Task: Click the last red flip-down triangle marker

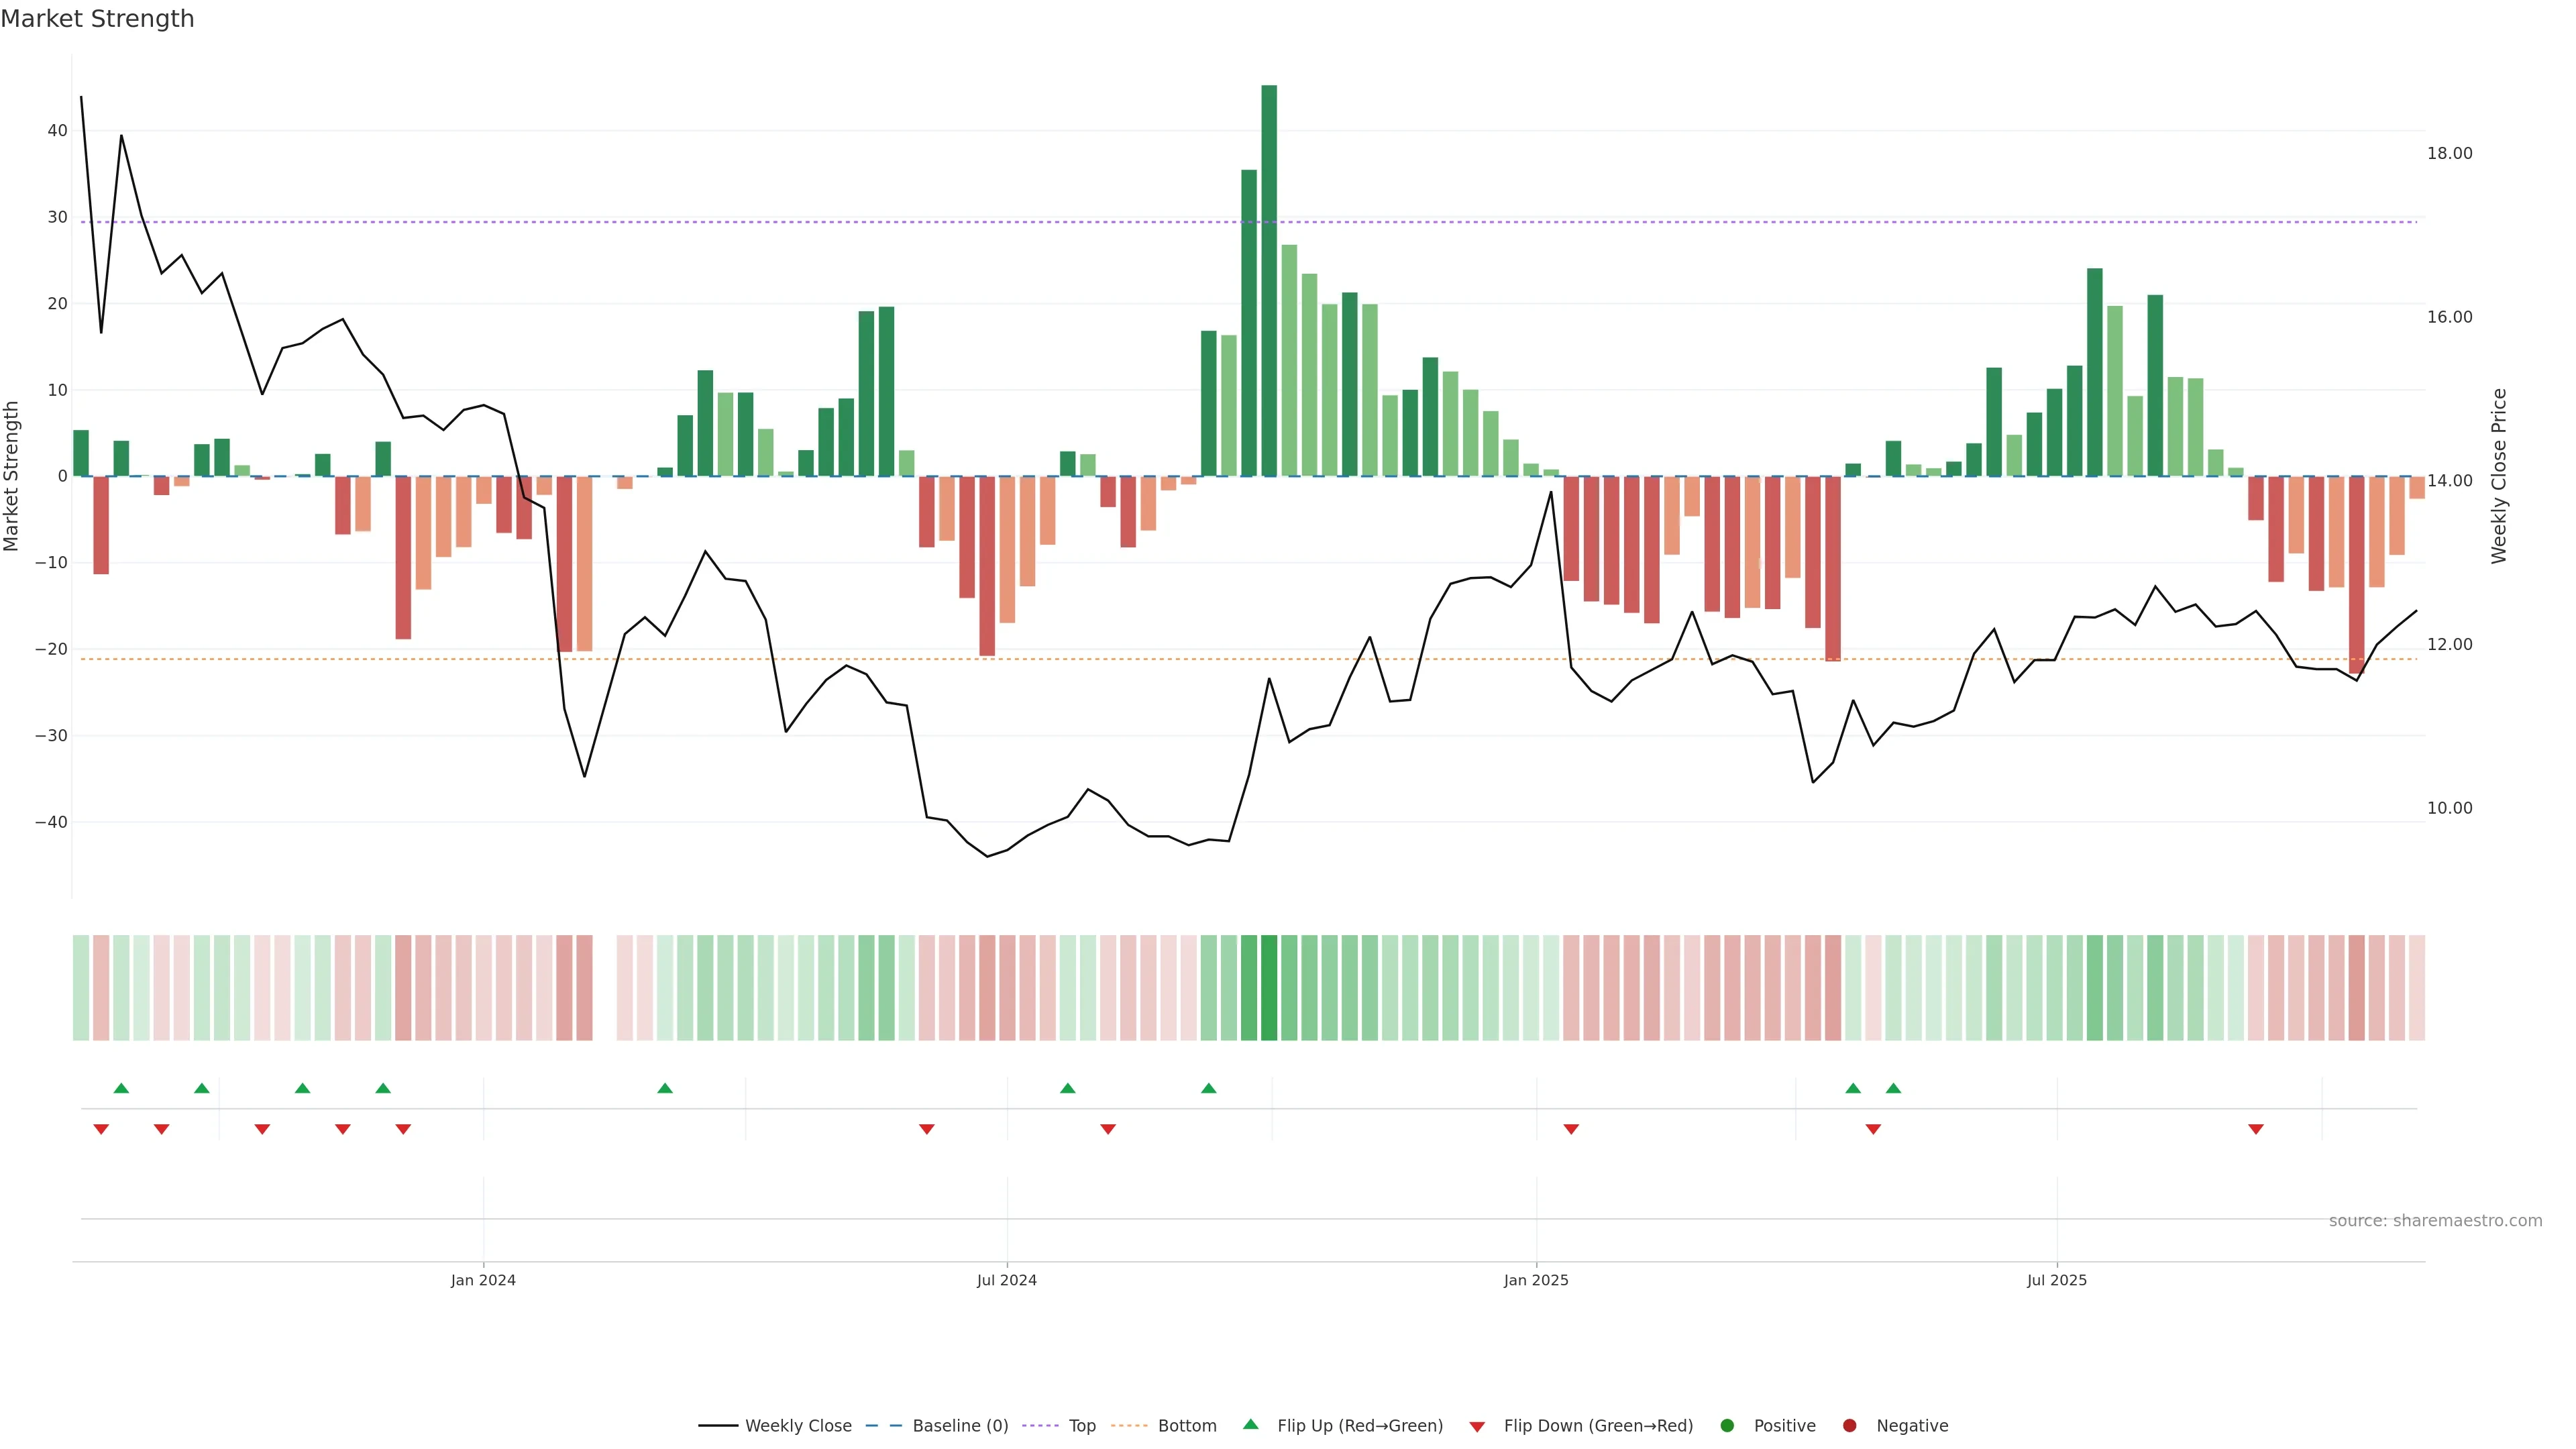Action: click(x=2256, y=1129)
